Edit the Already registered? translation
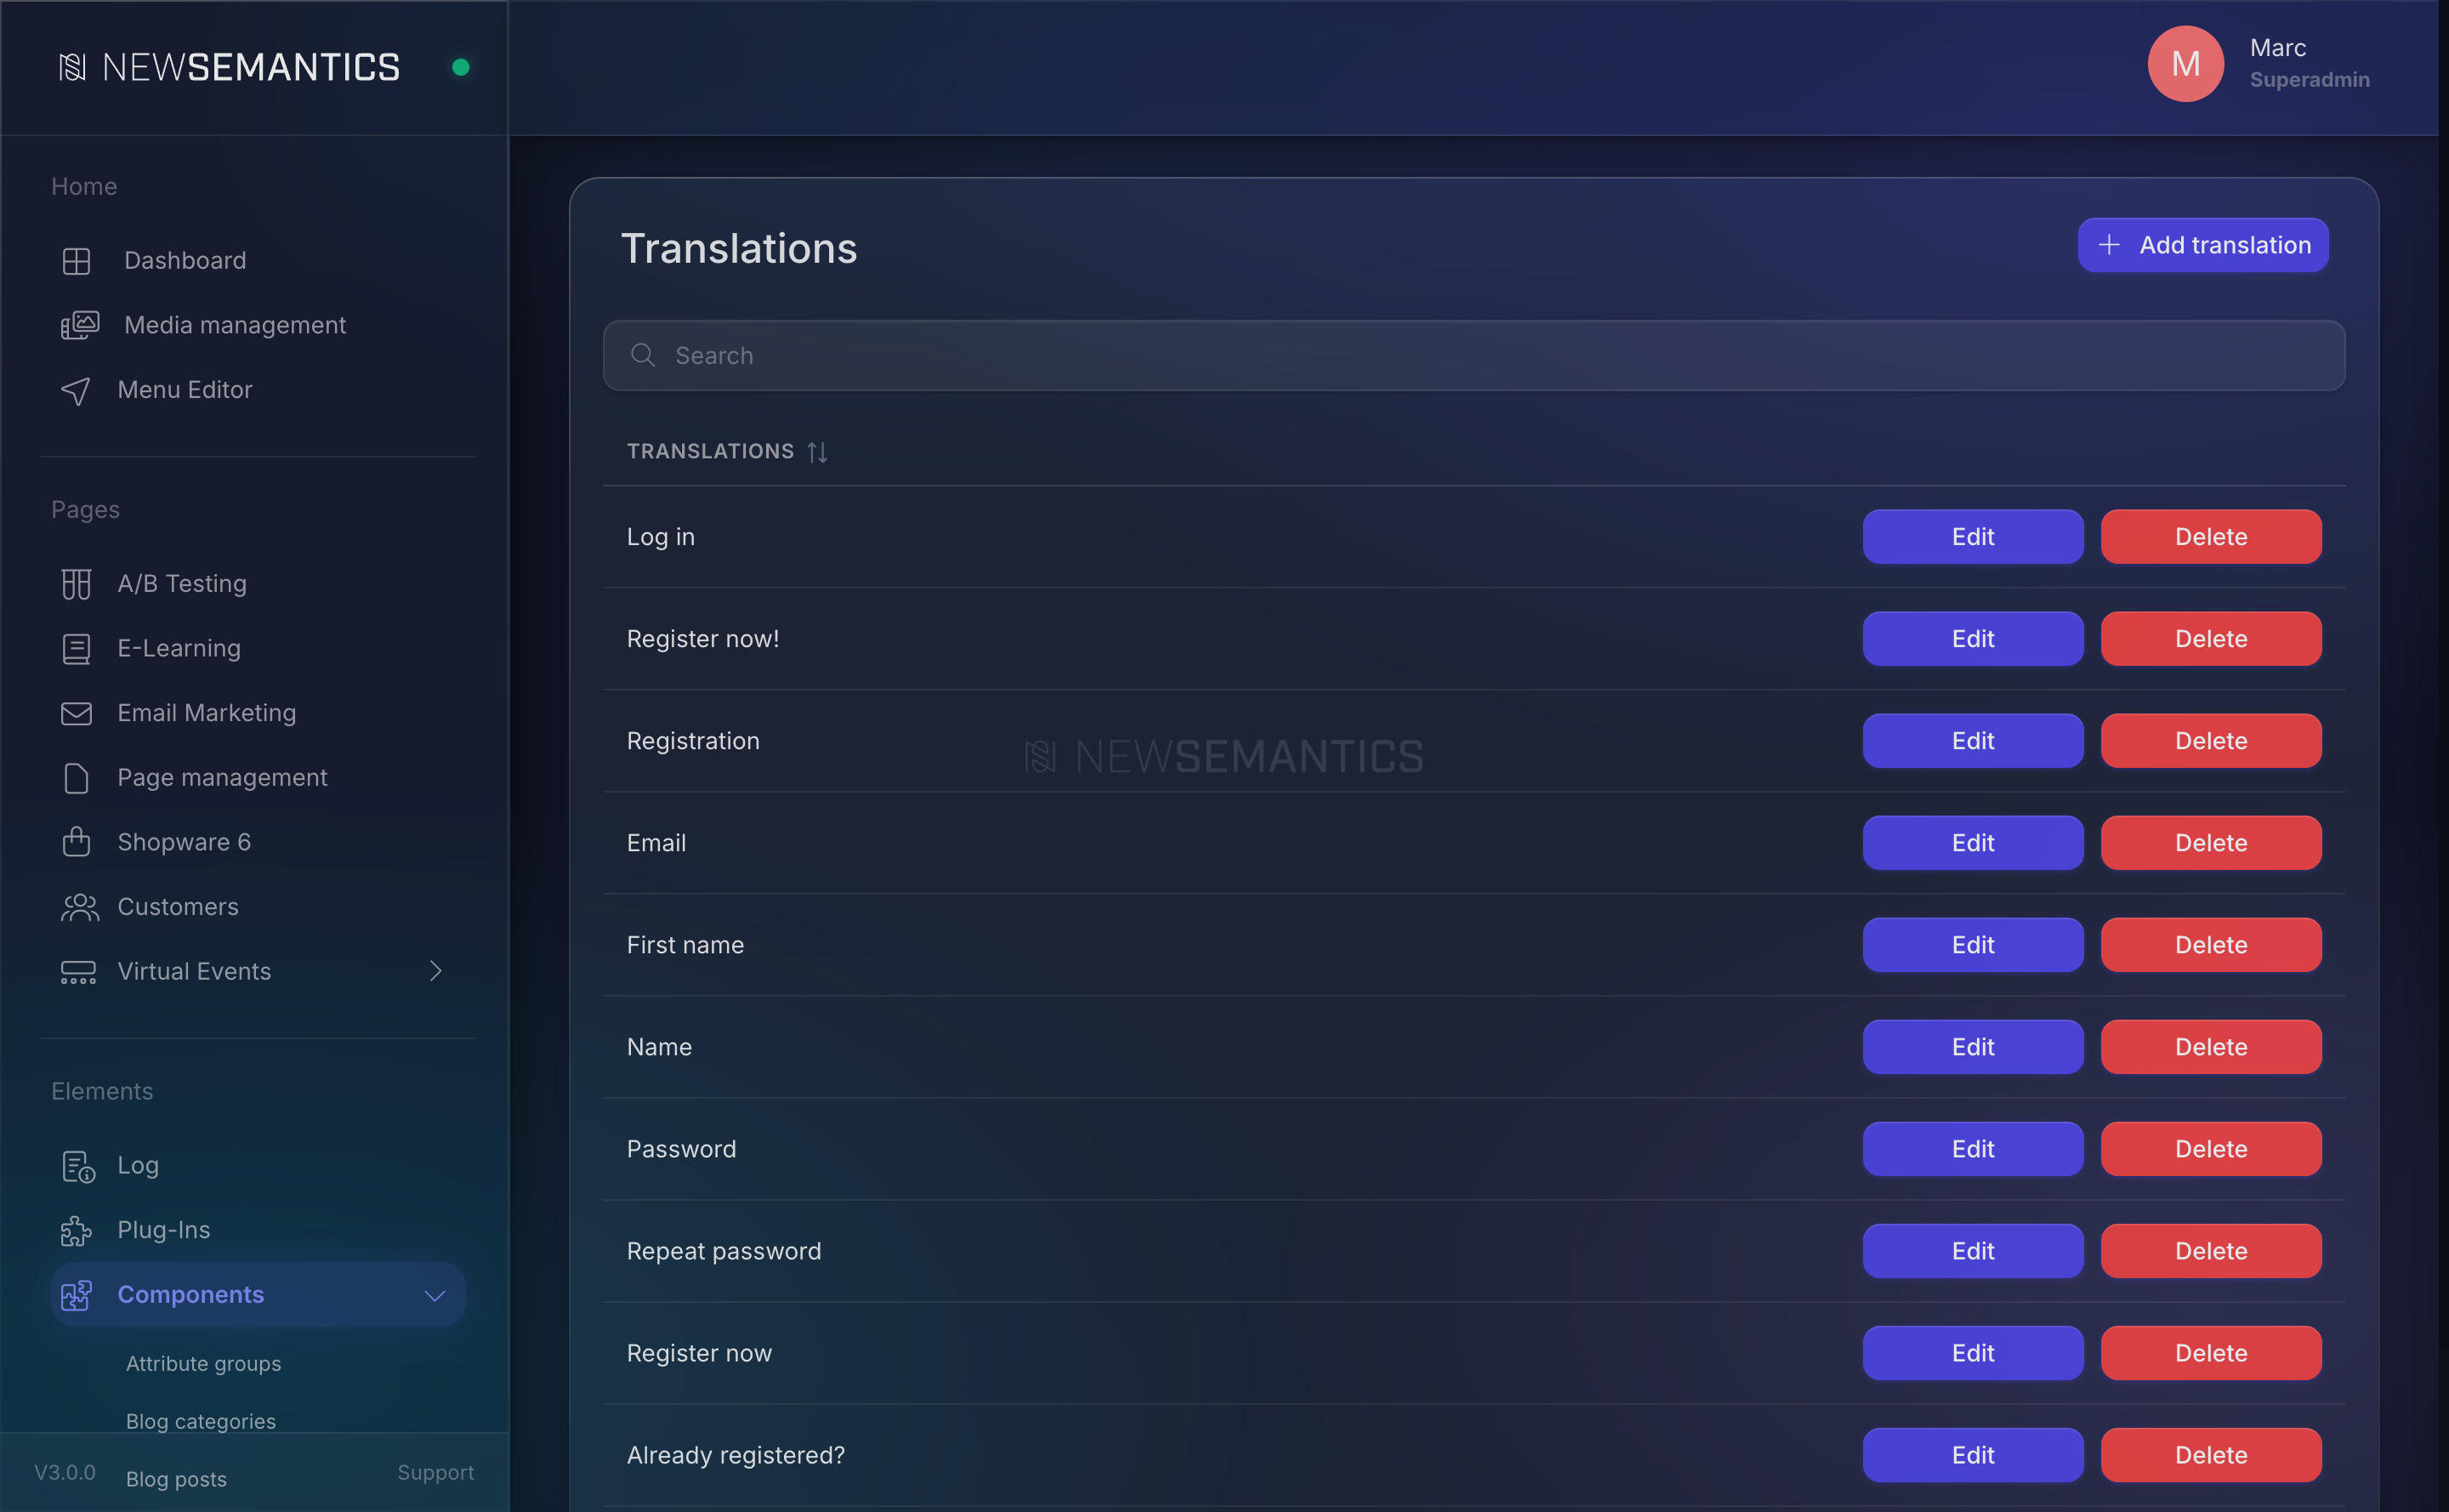 point(1973,1455)
